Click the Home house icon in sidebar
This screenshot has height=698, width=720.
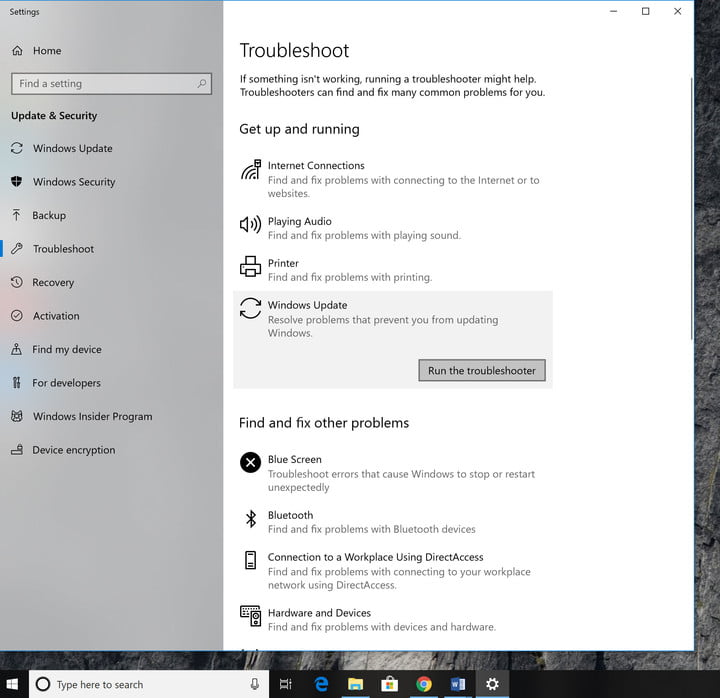17,51
